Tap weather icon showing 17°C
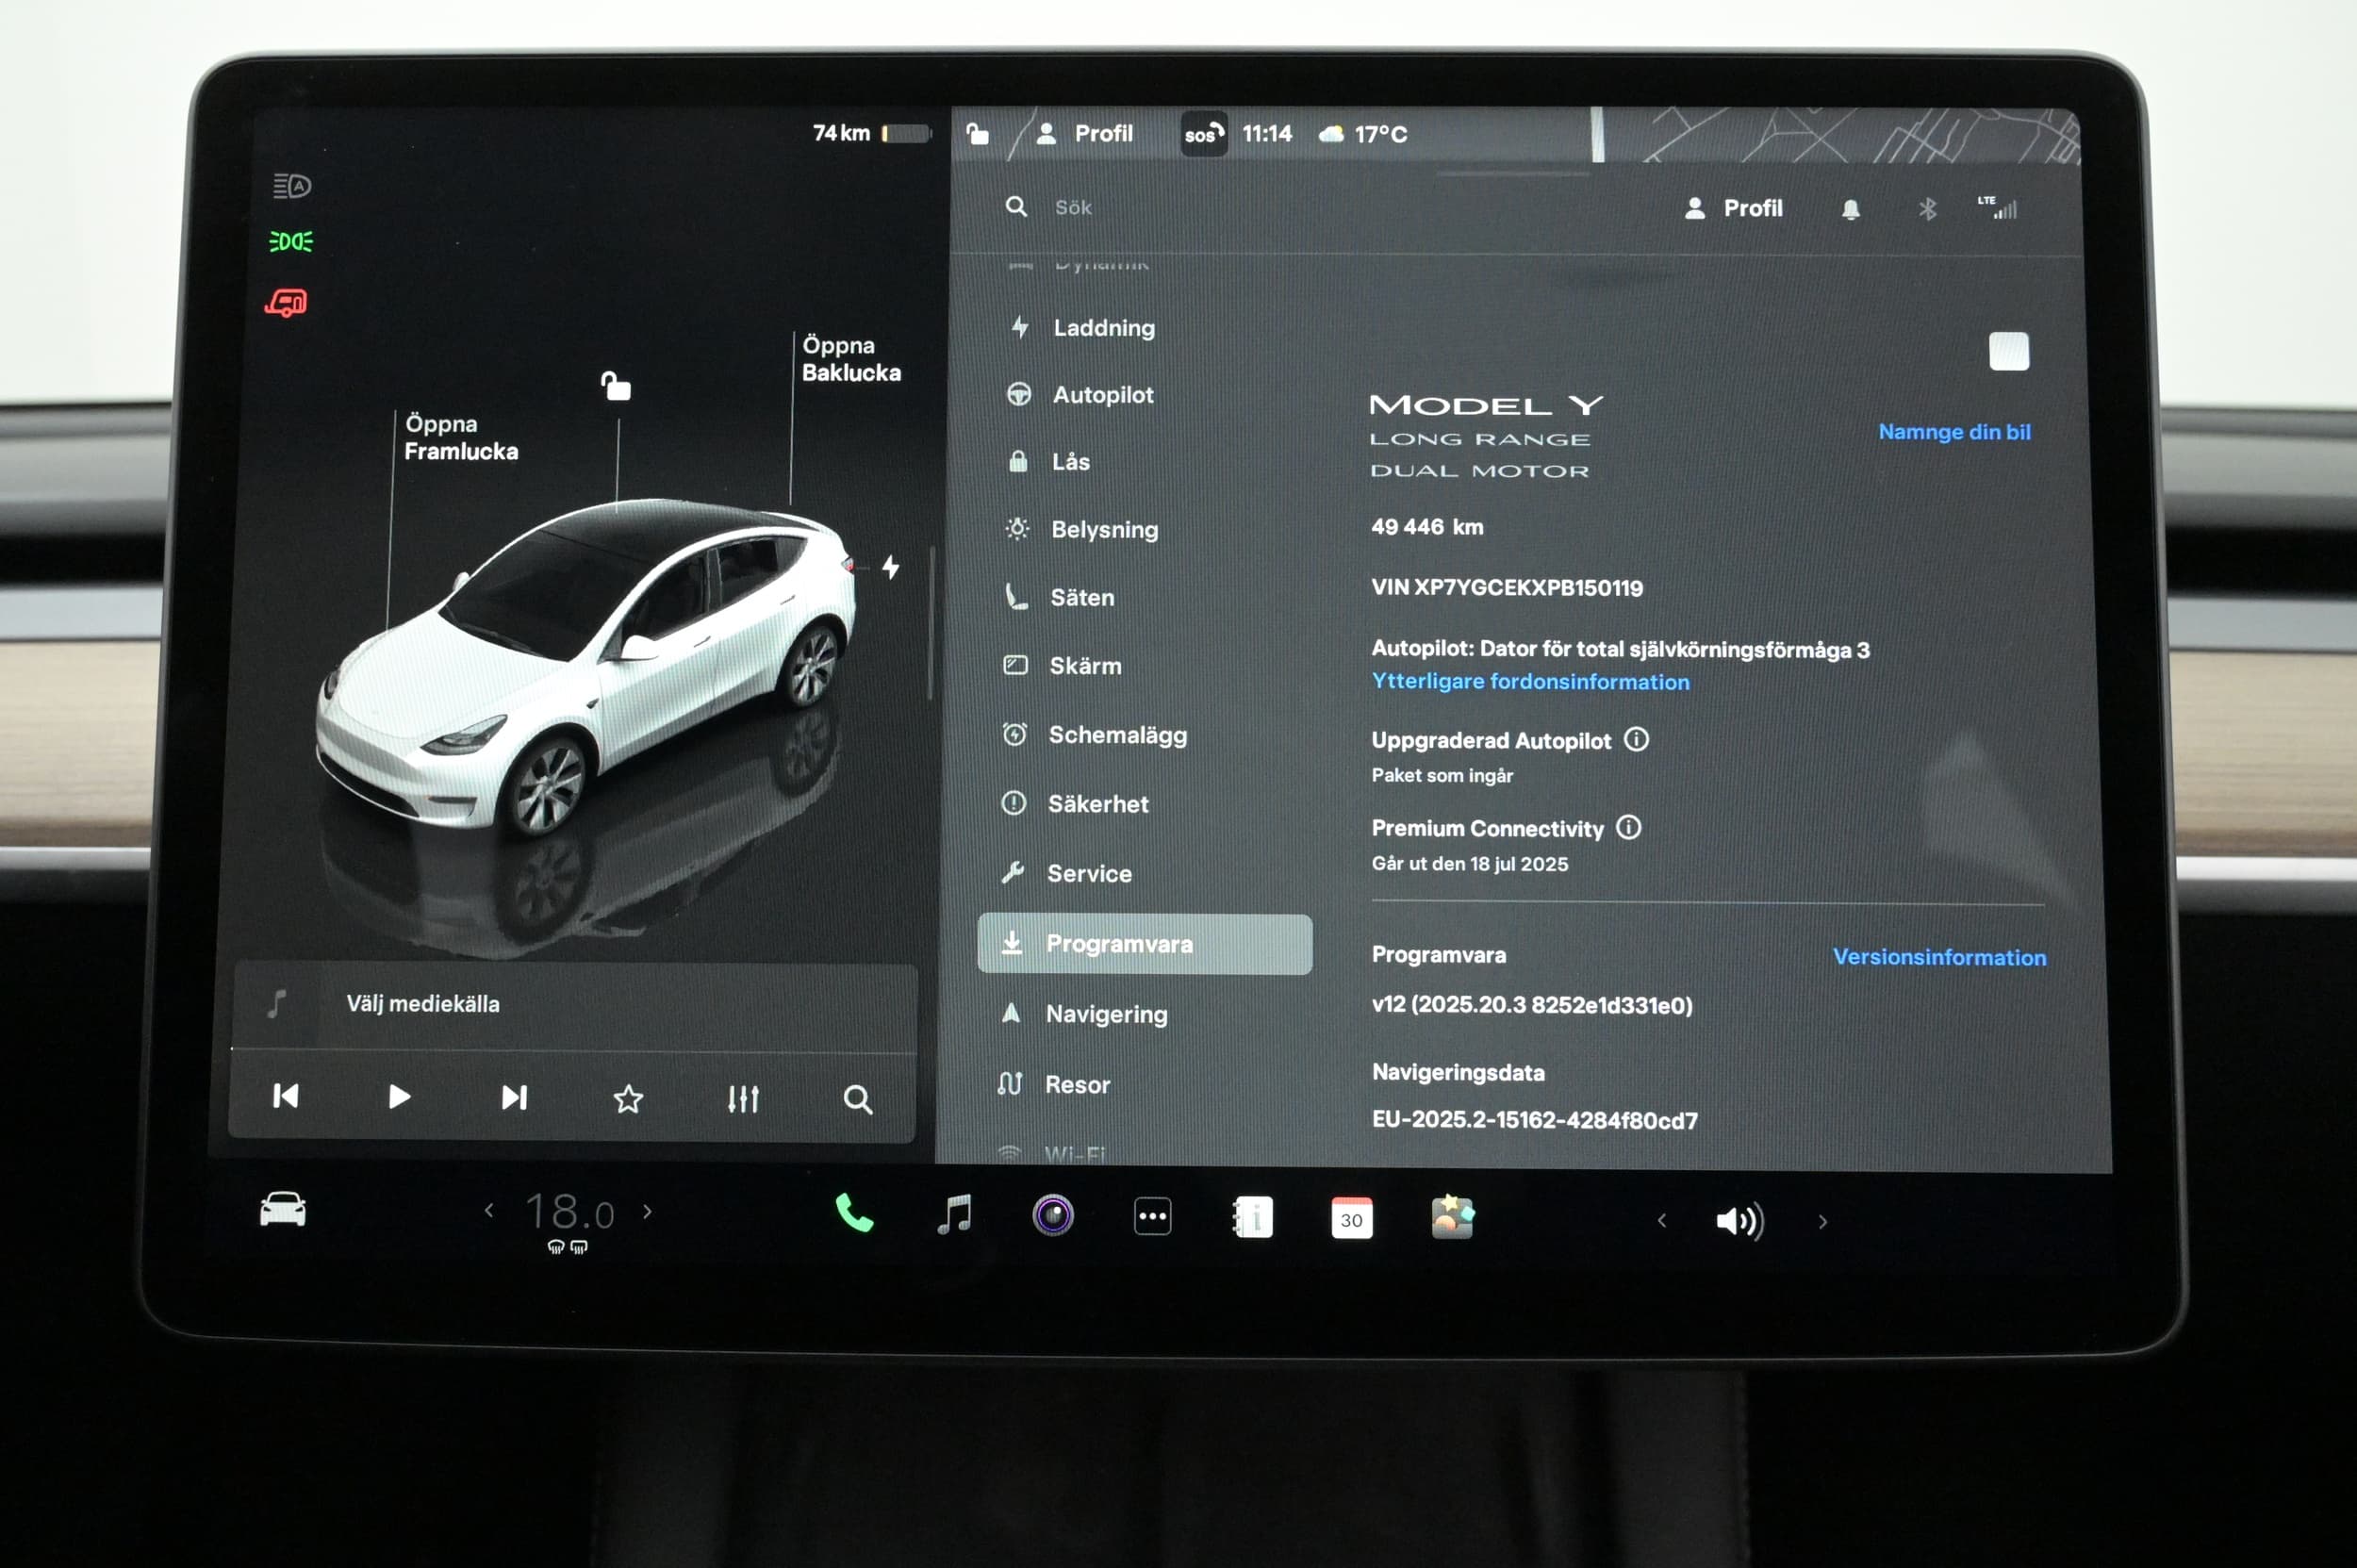The width and height of the screenshot is (2357, 1568). [x=1331, y=134]
